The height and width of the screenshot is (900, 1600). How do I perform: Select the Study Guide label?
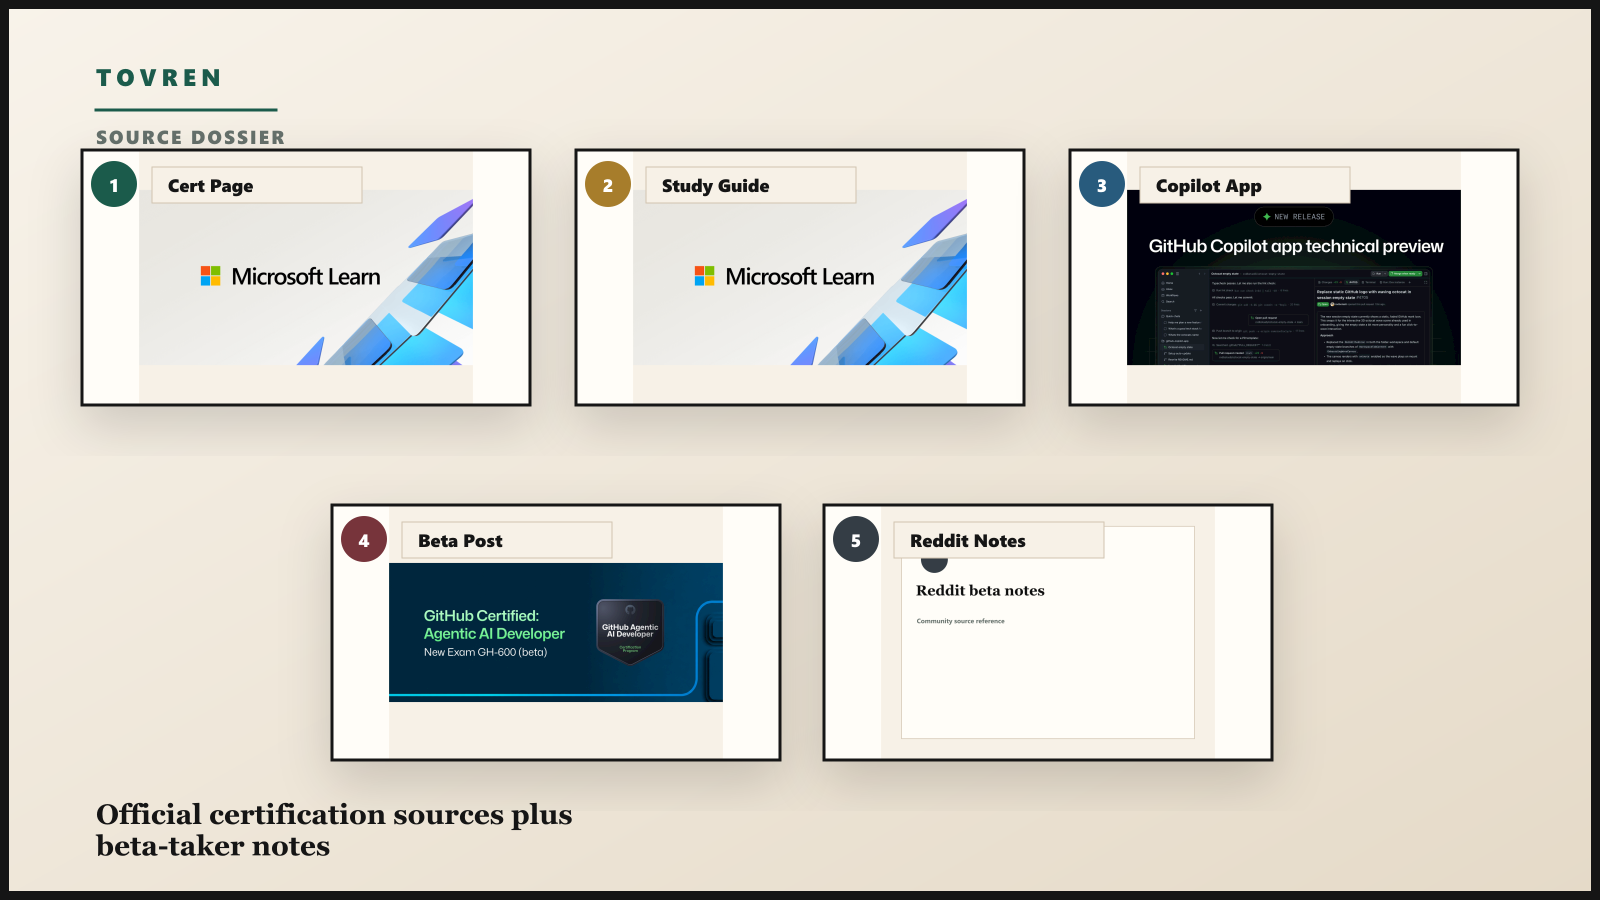pyautogui.click(x=751, y=185)
